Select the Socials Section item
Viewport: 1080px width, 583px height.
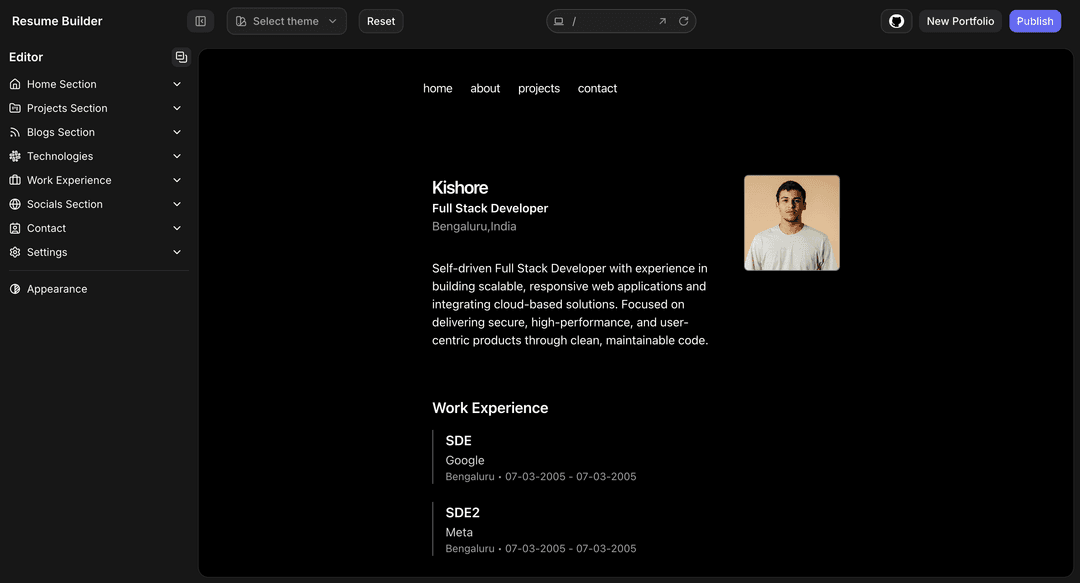click(x=65, y=204)
